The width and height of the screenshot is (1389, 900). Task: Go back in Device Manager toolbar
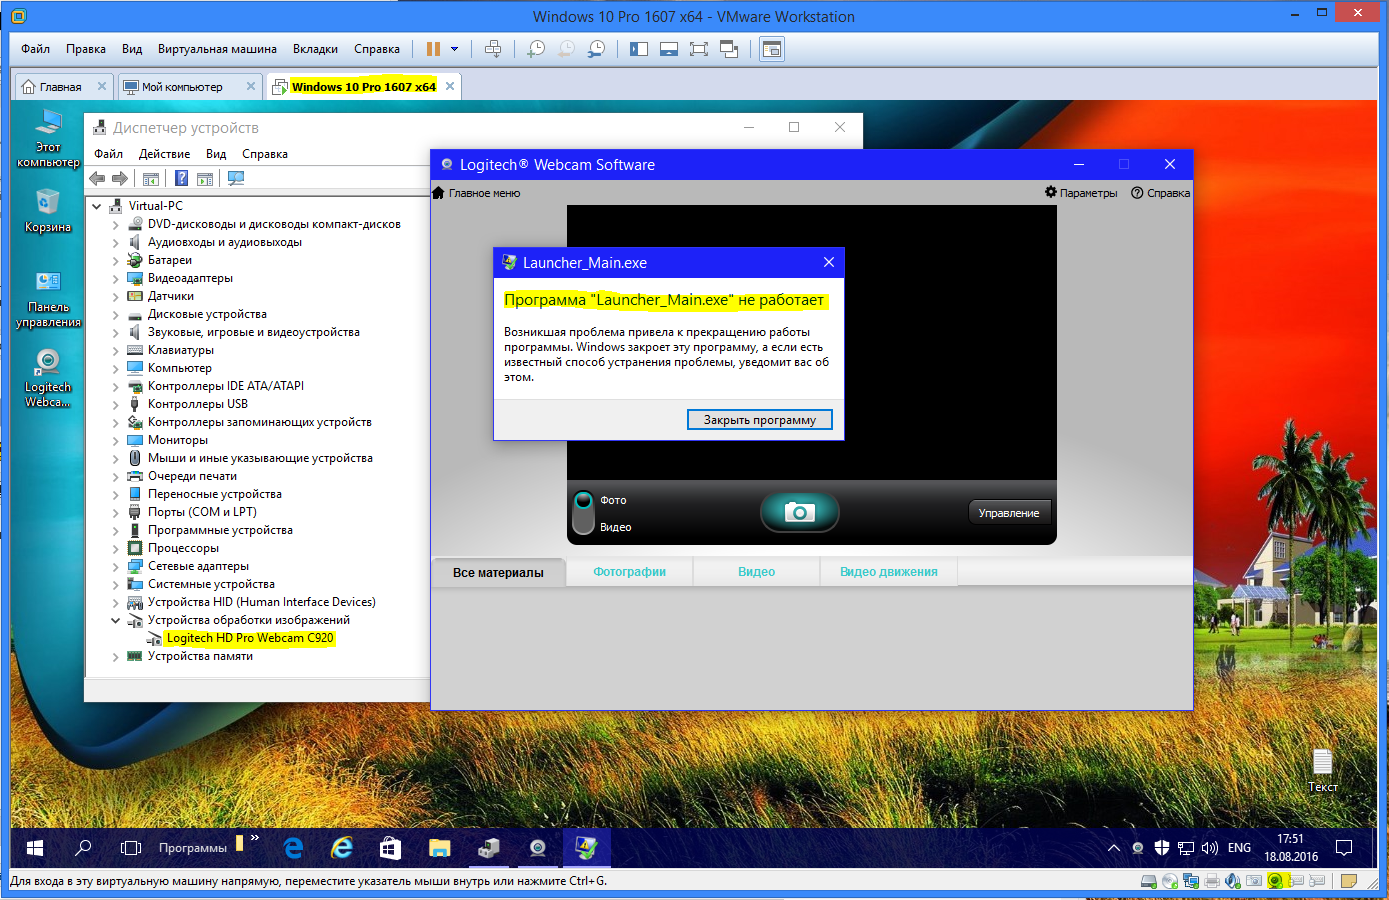[x=97, y=179]
